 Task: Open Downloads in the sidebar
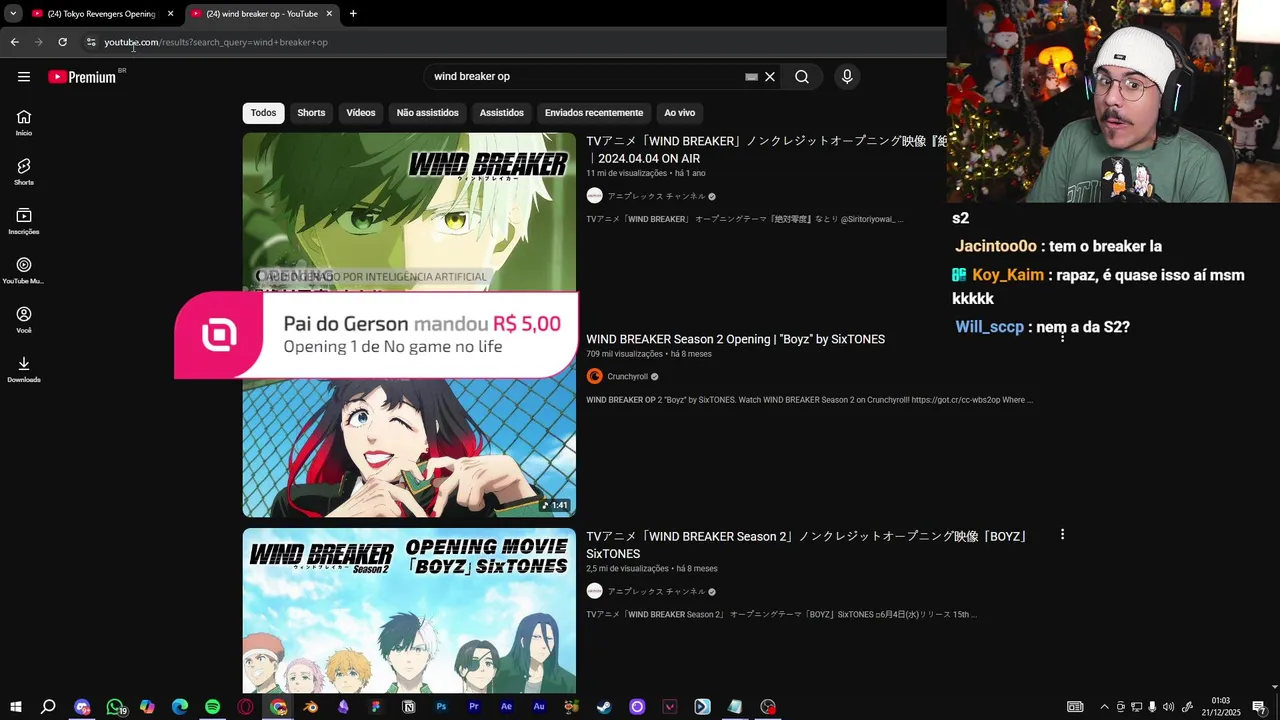click(x=24, y=369)
